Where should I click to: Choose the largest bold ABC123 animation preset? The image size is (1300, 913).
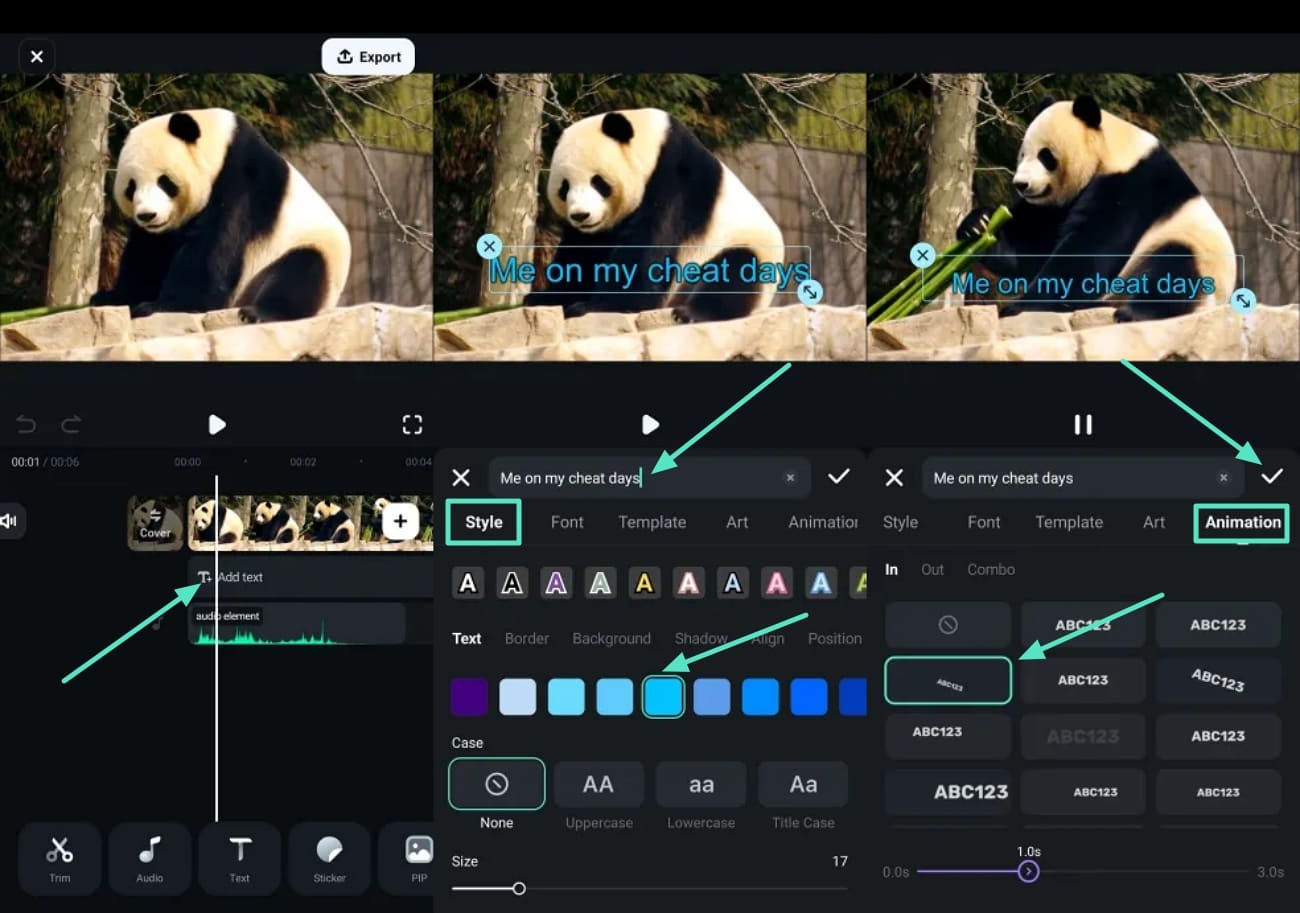pos(948,791)
